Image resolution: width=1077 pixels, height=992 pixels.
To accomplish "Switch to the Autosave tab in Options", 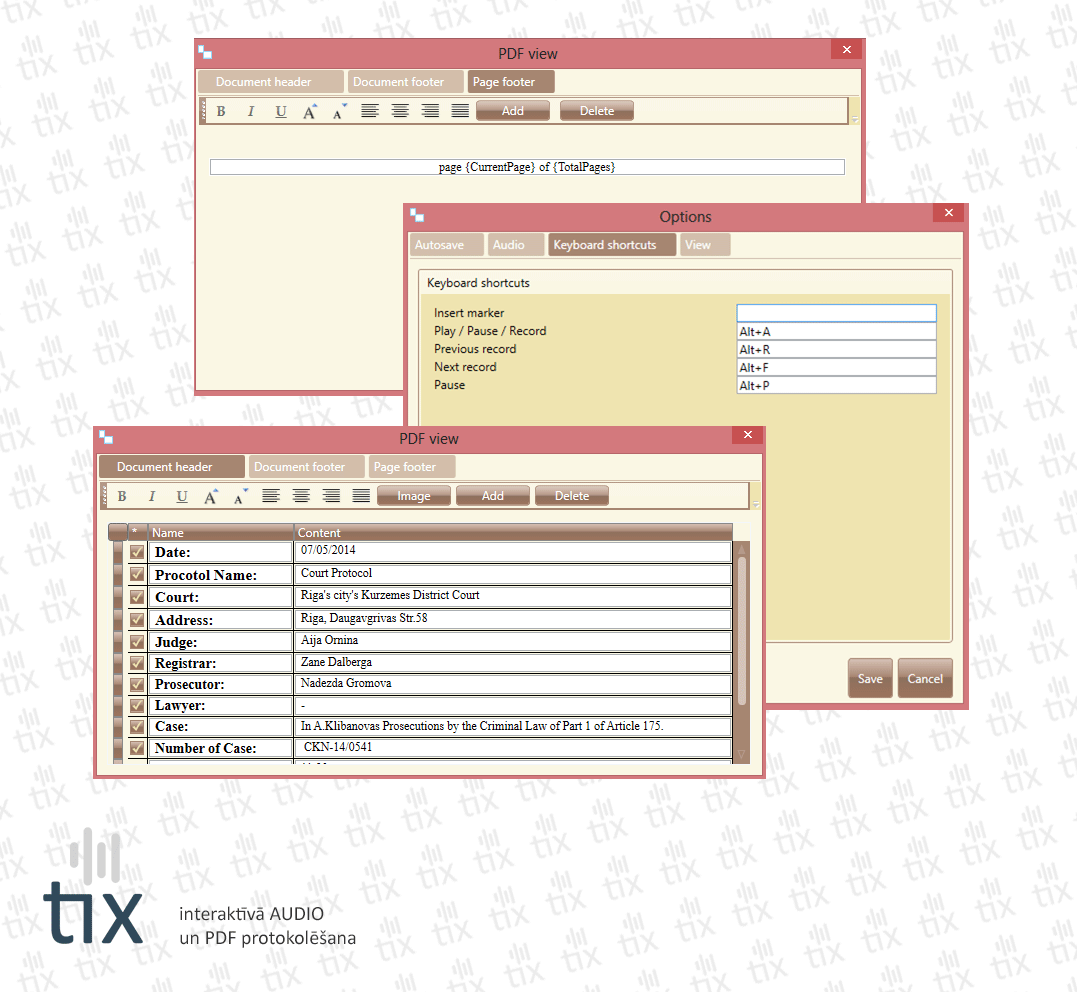I will (x=446, y=245).
